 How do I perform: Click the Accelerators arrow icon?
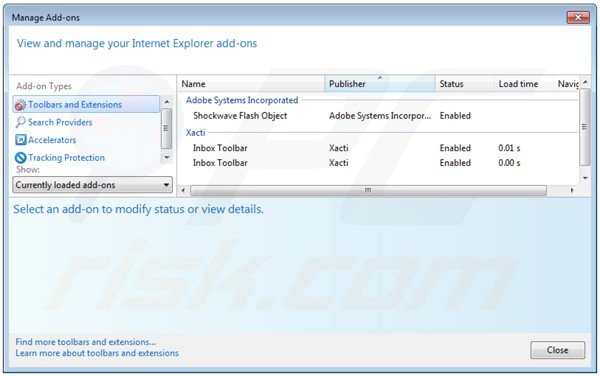[x=21, y=140]
